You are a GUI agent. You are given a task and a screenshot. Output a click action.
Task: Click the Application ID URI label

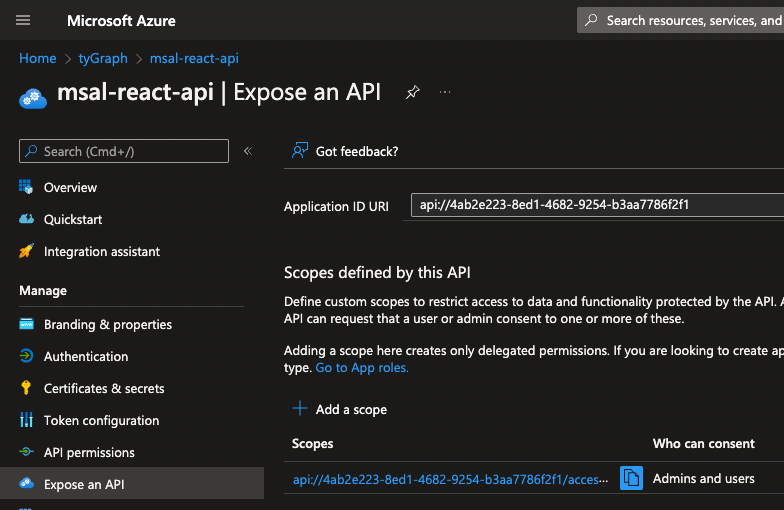[x=336, y=206]
